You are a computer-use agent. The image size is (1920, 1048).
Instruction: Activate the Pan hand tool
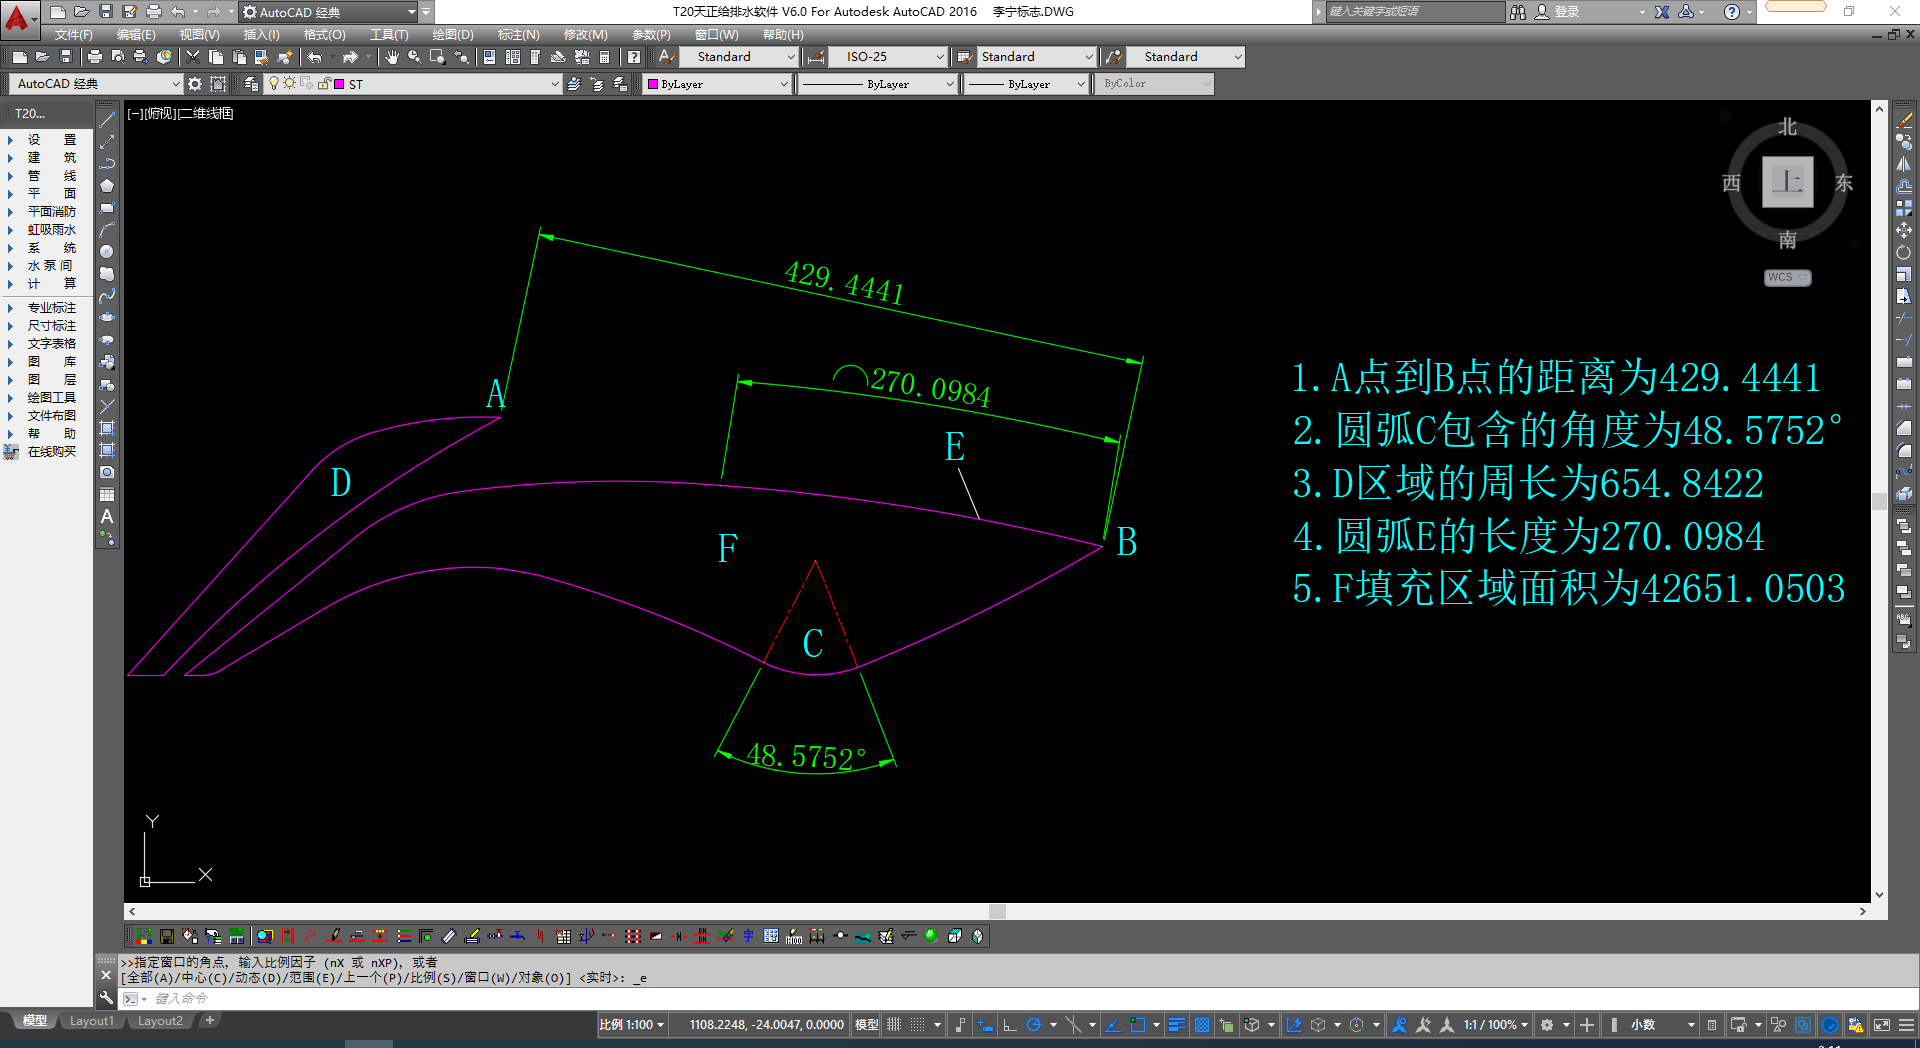pos(391,57)
